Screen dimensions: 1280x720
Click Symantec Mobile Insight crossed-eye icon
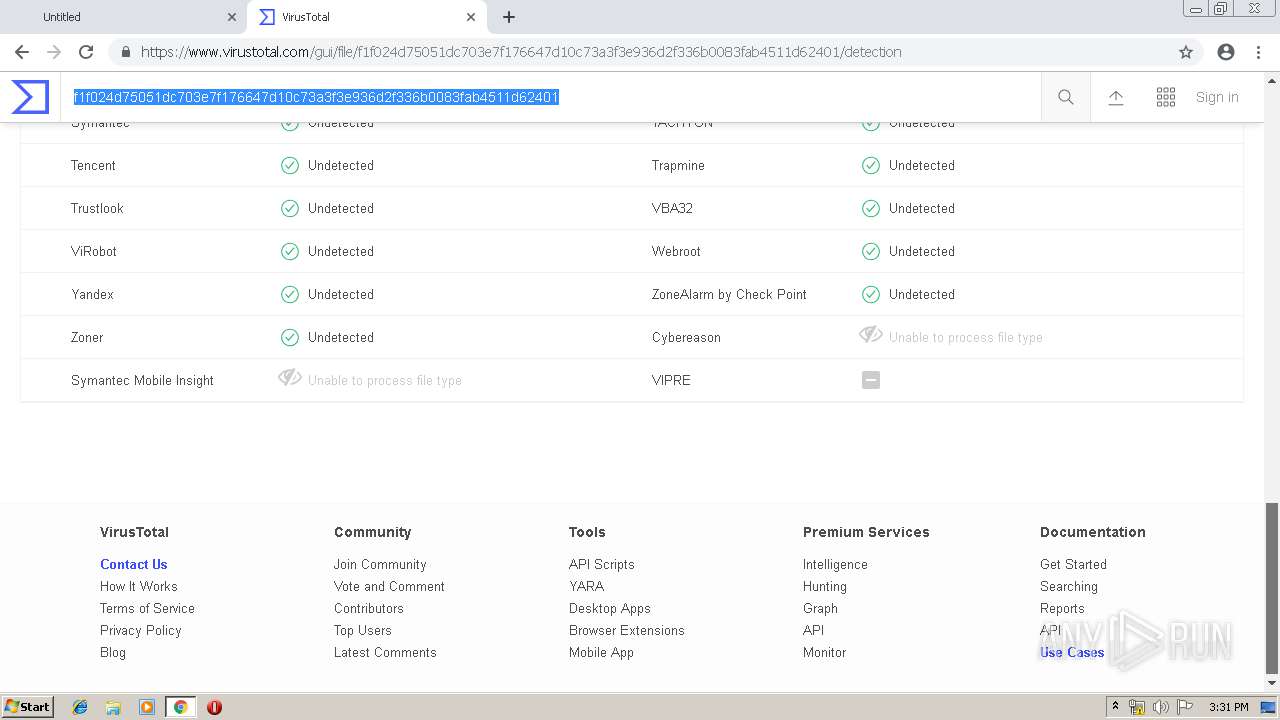(x=290, y=378)
